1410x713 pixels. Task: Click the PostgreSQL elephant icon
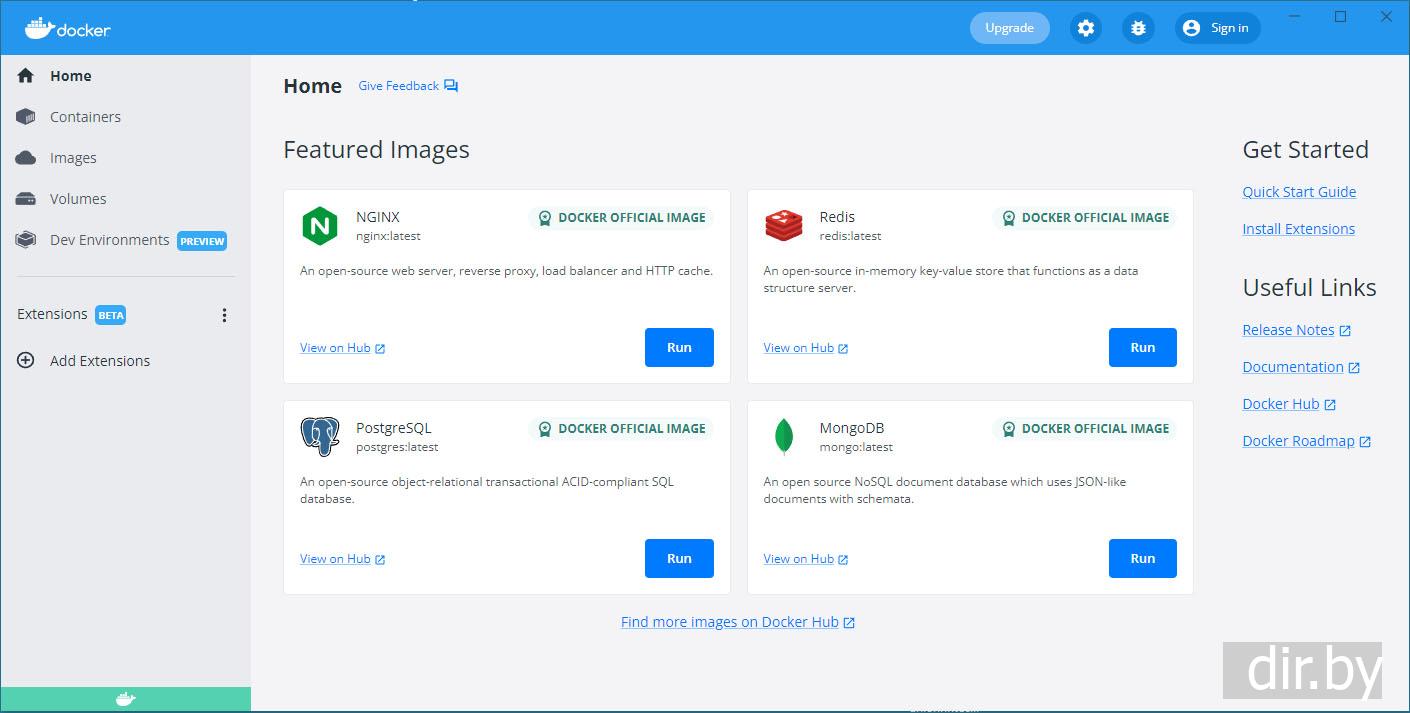[320, 437]
